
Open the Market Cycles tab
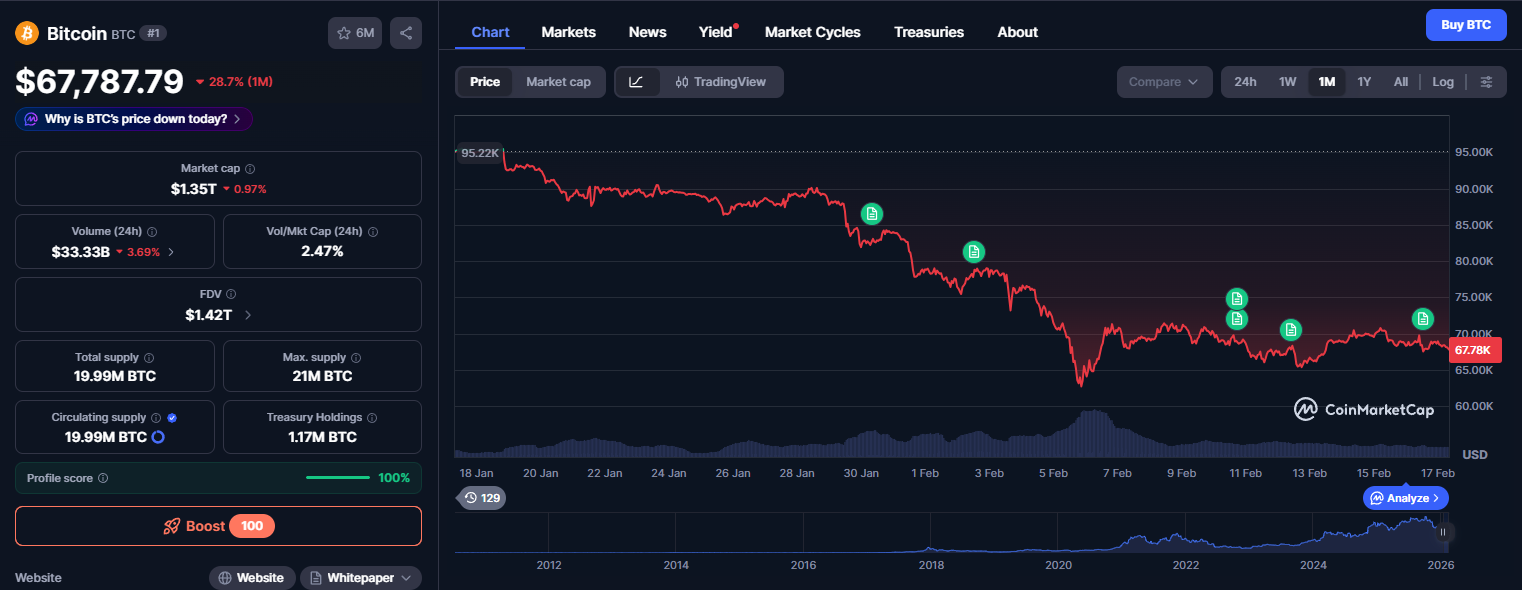tap(812, 32)
